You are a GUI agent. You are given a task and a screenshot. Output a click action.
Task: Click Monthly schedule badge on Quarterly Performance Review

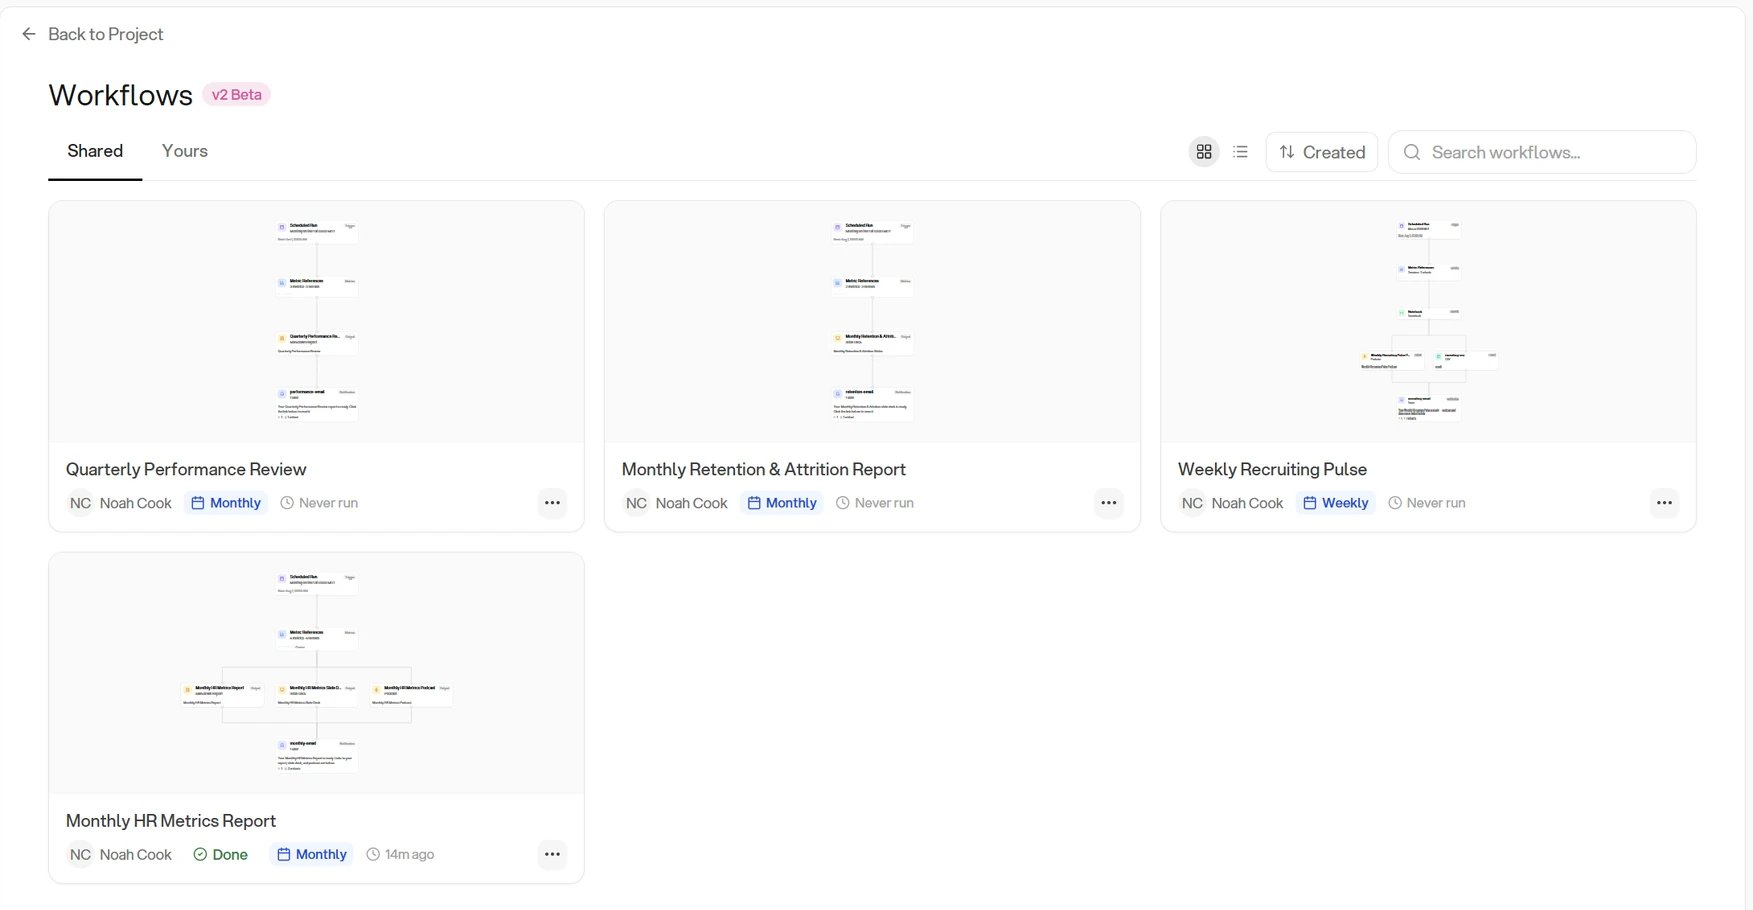[226, 503]
